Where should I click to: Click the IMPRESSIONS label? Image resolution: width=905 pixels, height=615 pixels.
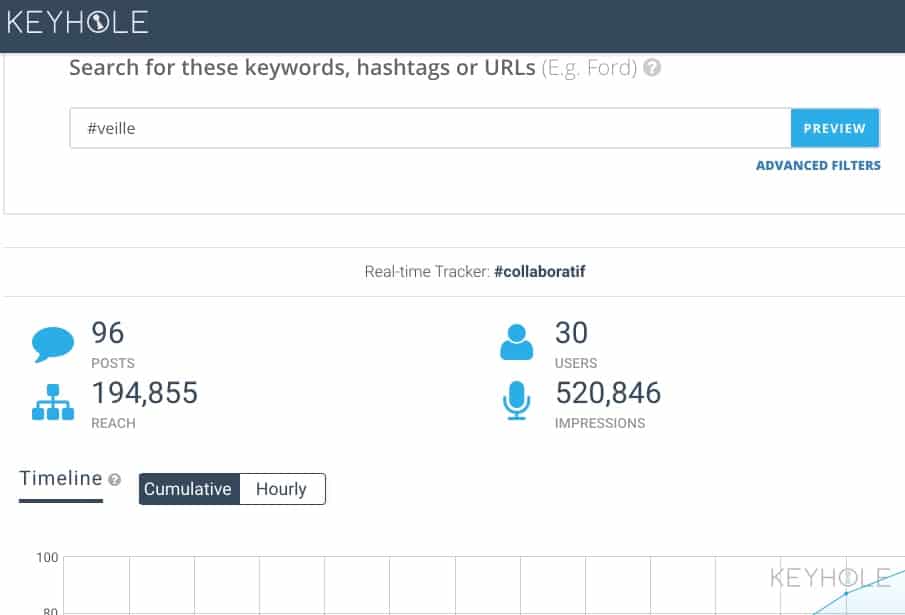point(600,423)
